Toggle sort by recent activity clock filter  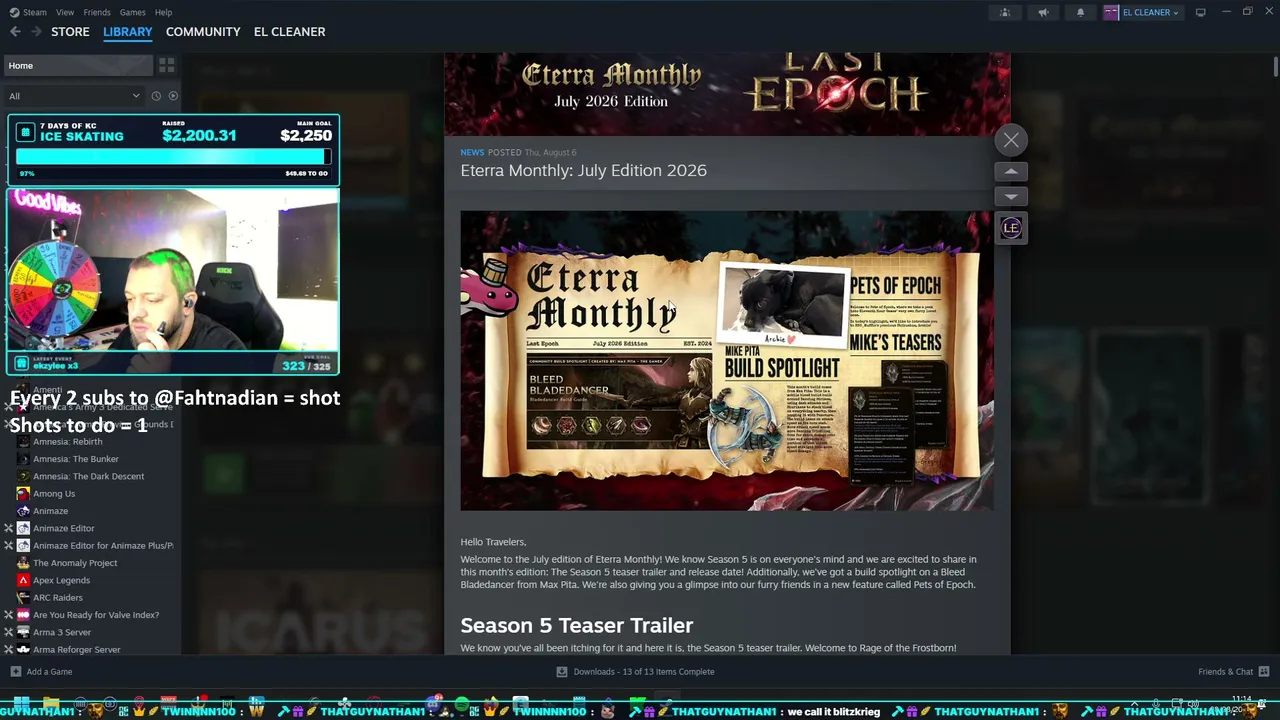tap(156, 96)
